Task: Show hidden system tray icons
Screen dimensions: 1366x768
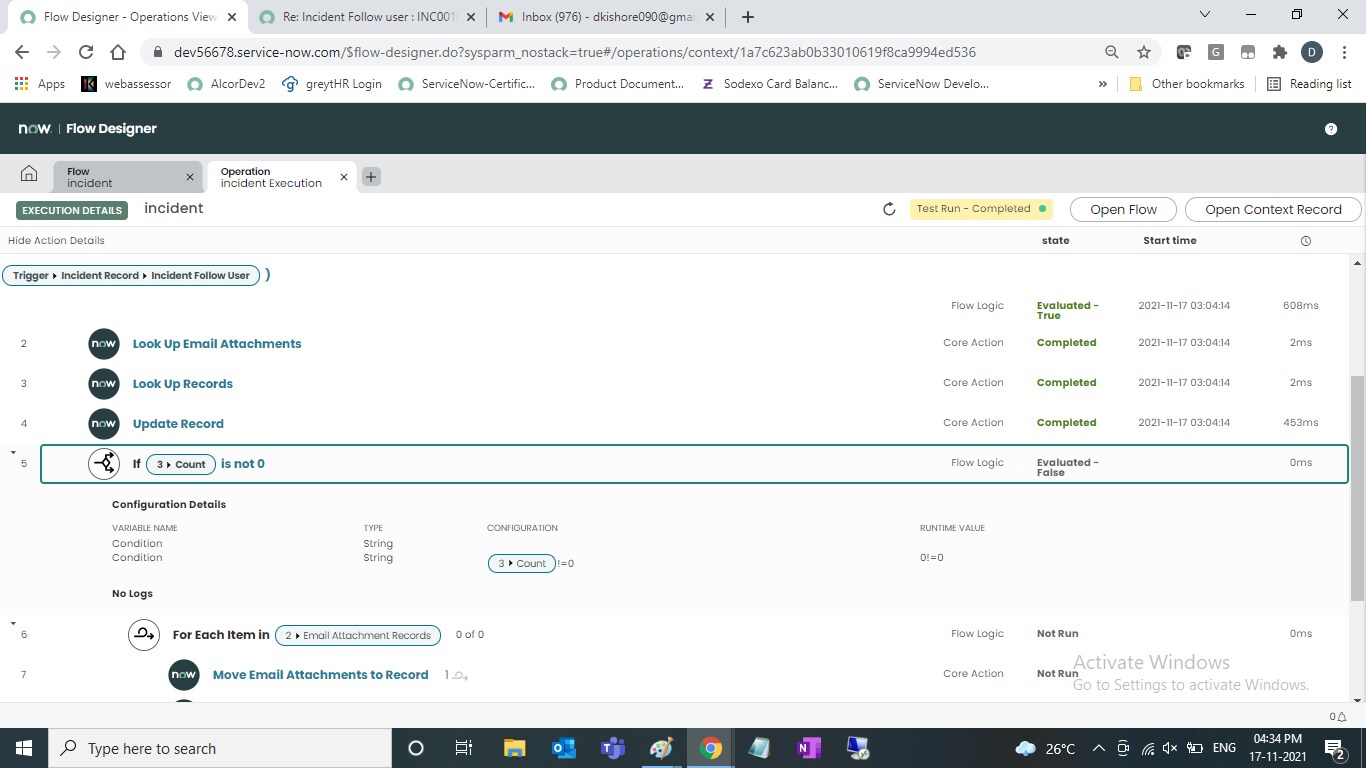Action: [x=1098, y=748]
